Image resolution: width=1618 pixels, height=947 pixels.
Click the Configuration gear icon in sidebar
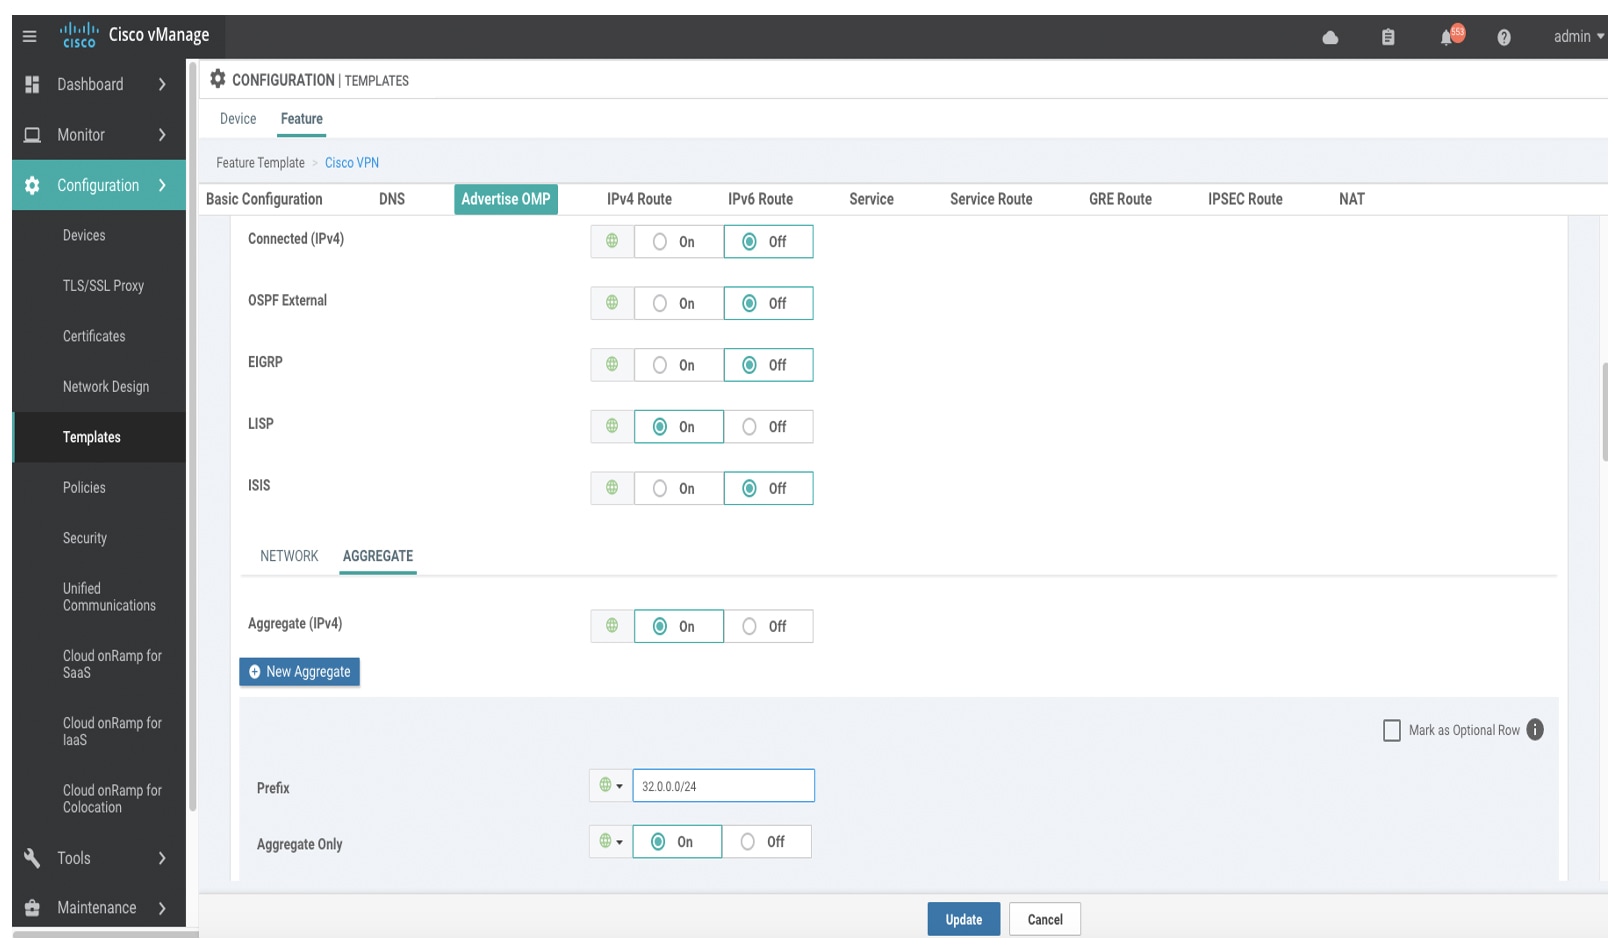32,185
